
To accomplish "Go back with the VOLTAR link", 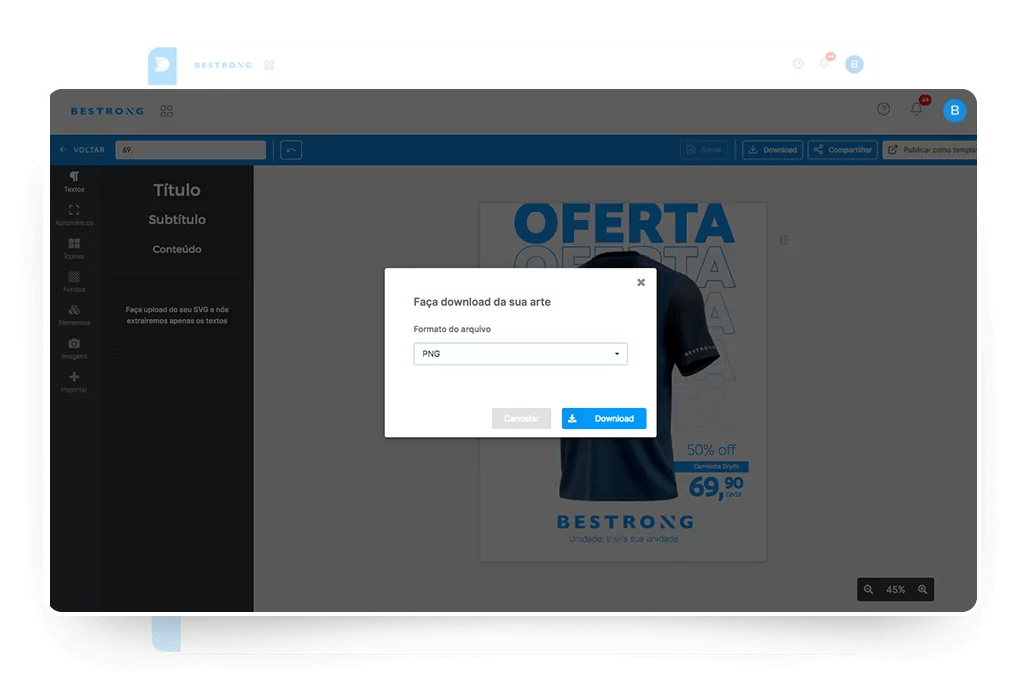I will [x=82, y=150].
